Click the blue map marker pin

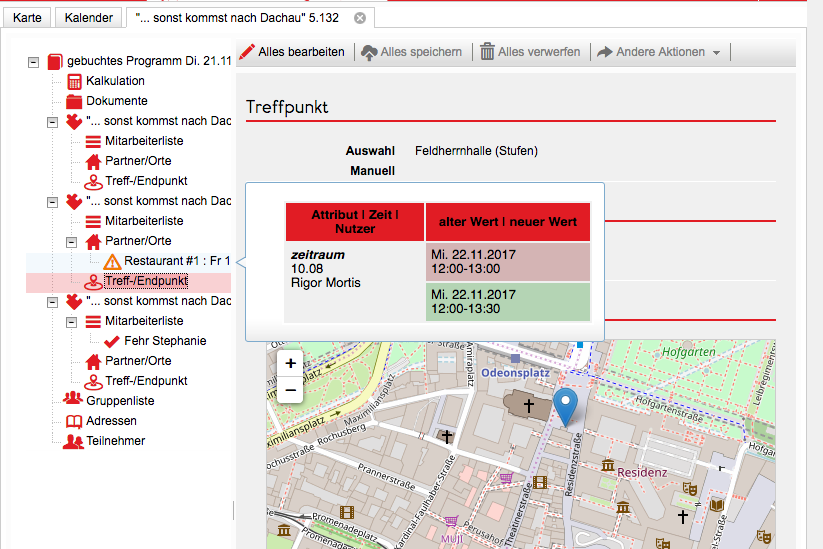[x=565, y=407]
